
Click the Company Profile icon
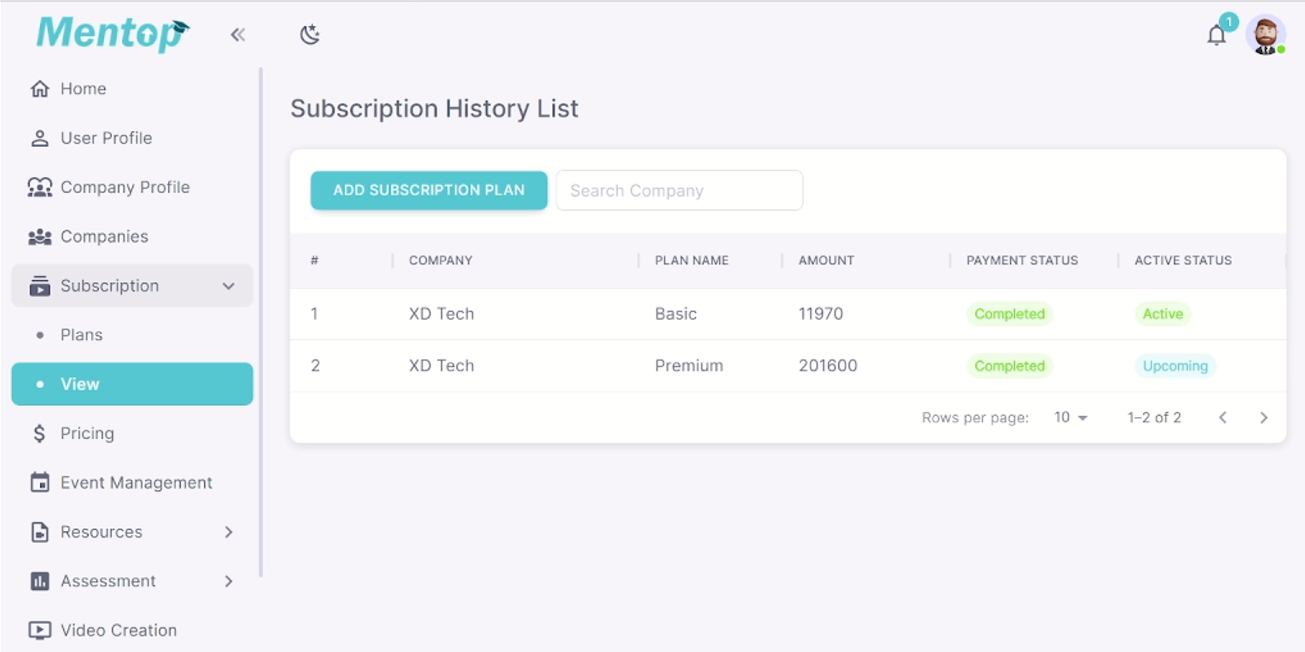pyautogui.click(x=40, y=187)
